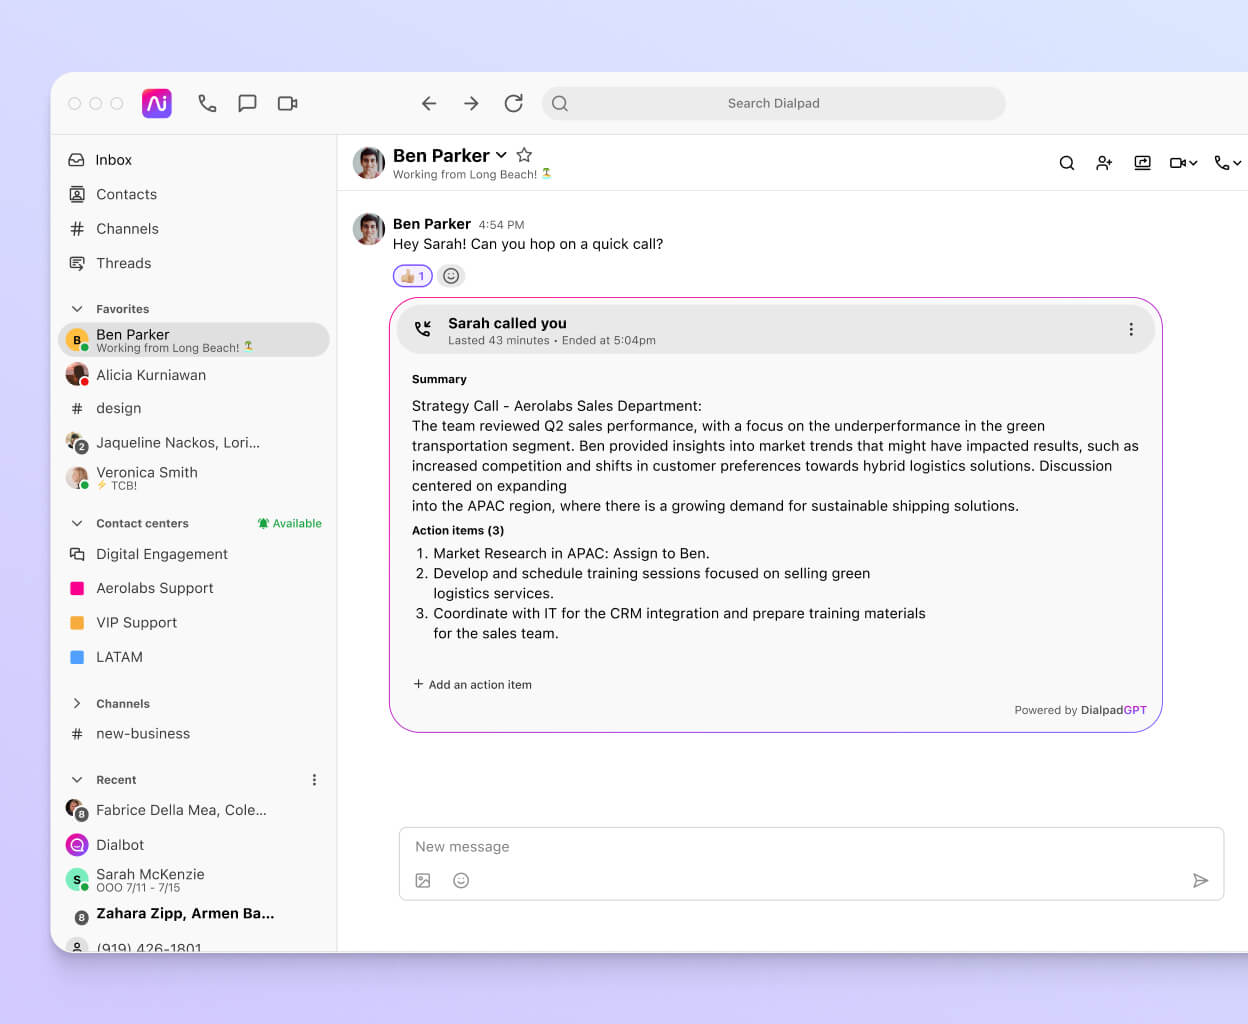Star the Ben Parker conversation
Viewport: 1248px width, 1024px height.
[x=524, y=155]
